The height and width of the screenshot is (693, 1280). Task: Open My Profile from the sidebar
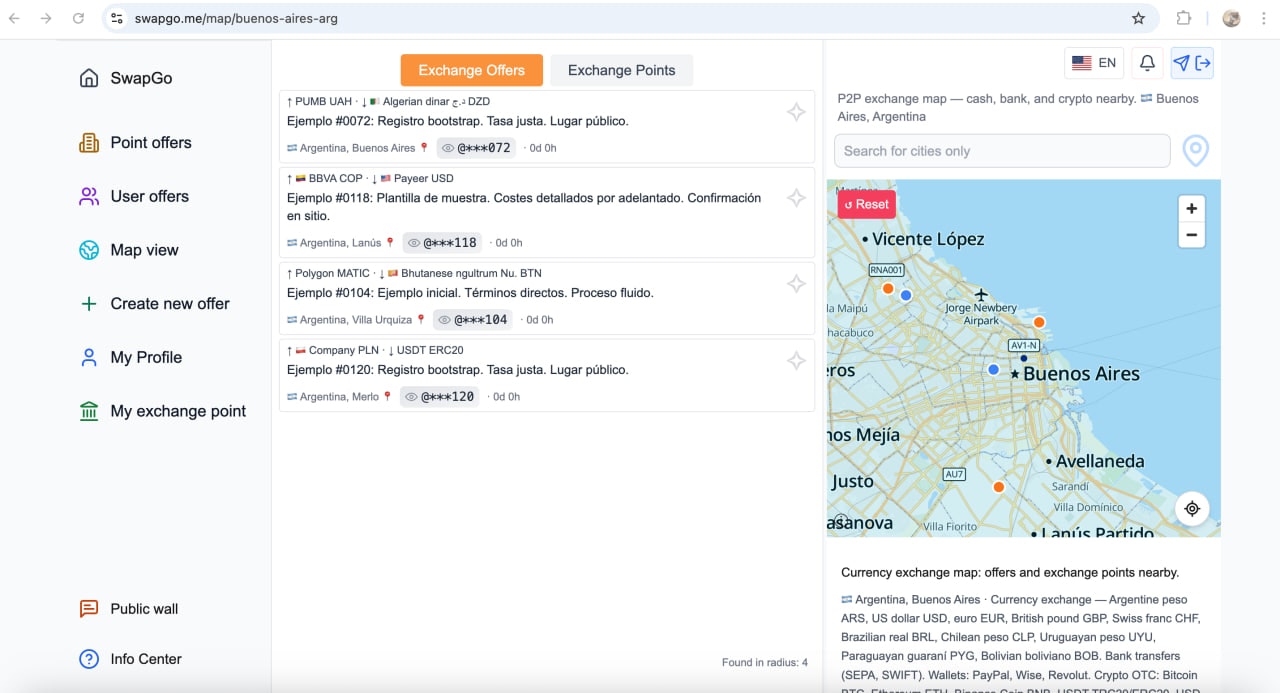[146, 357]
